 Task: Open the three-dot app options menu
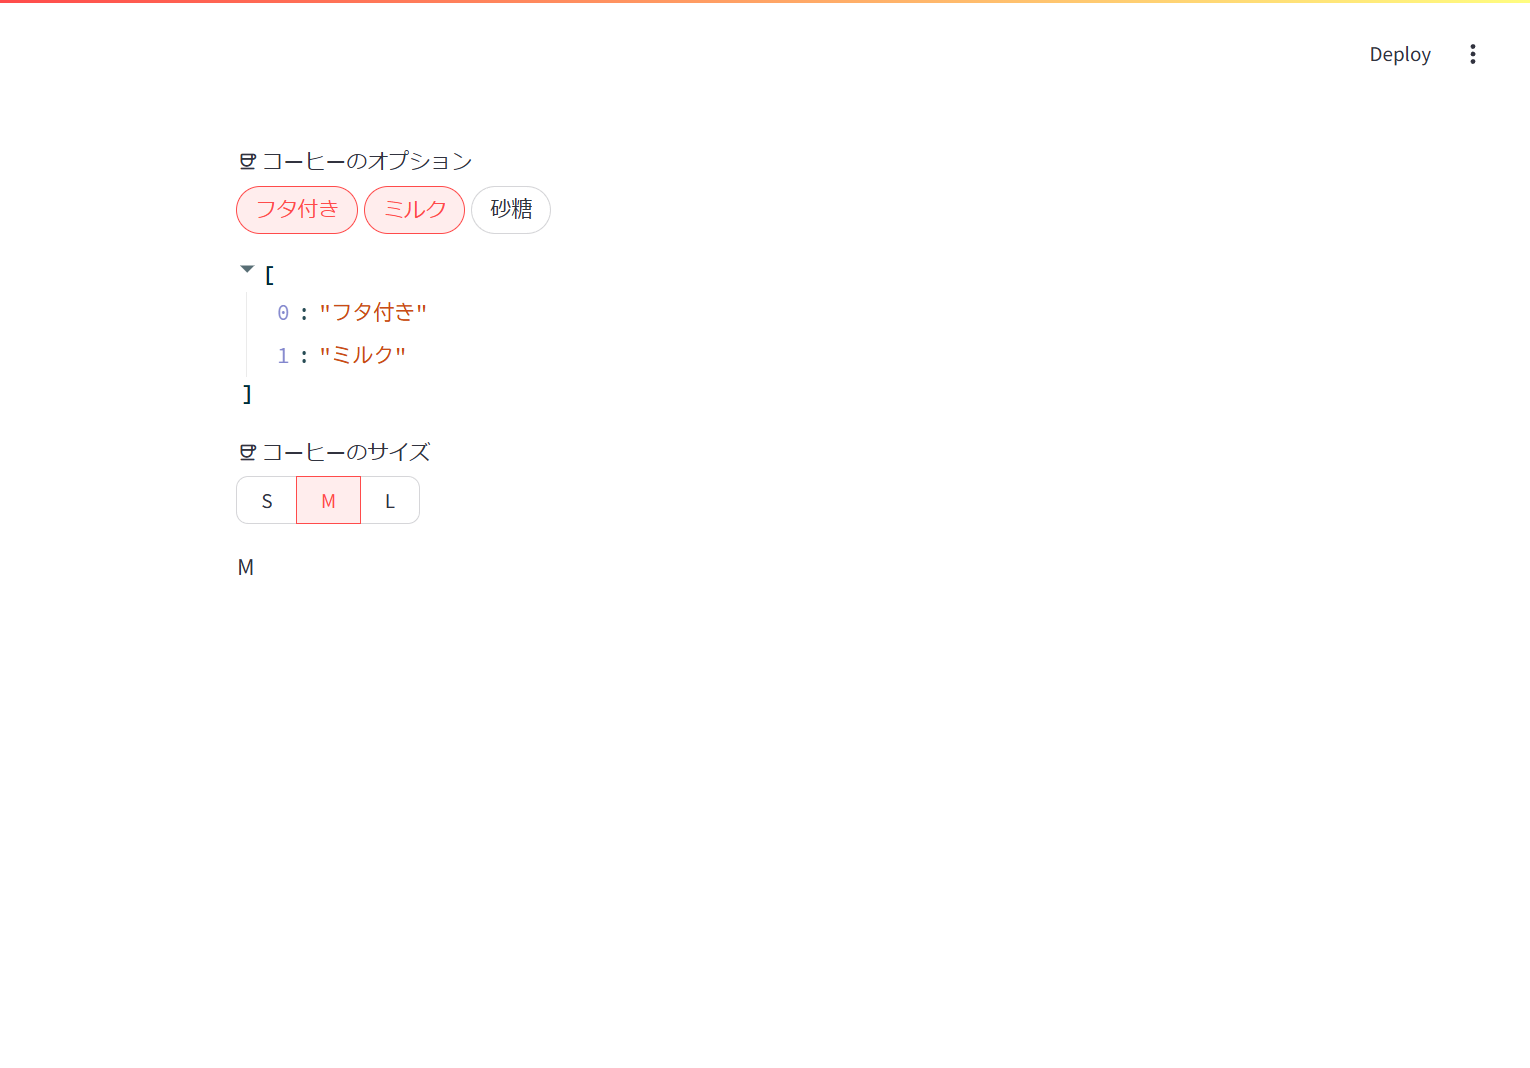click(x=1473, y=54)
